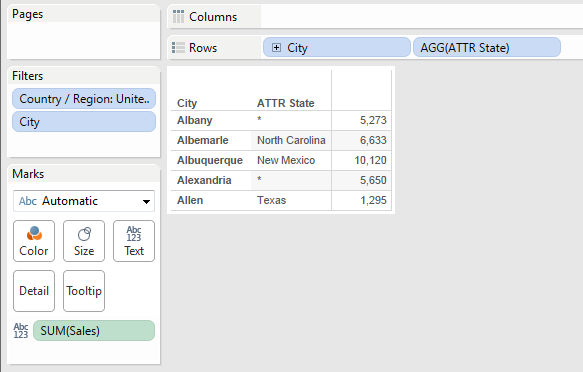The width and height of the screenshot is (583, 372).
Task: Open the Size marks card
Action: coord(84,241)
